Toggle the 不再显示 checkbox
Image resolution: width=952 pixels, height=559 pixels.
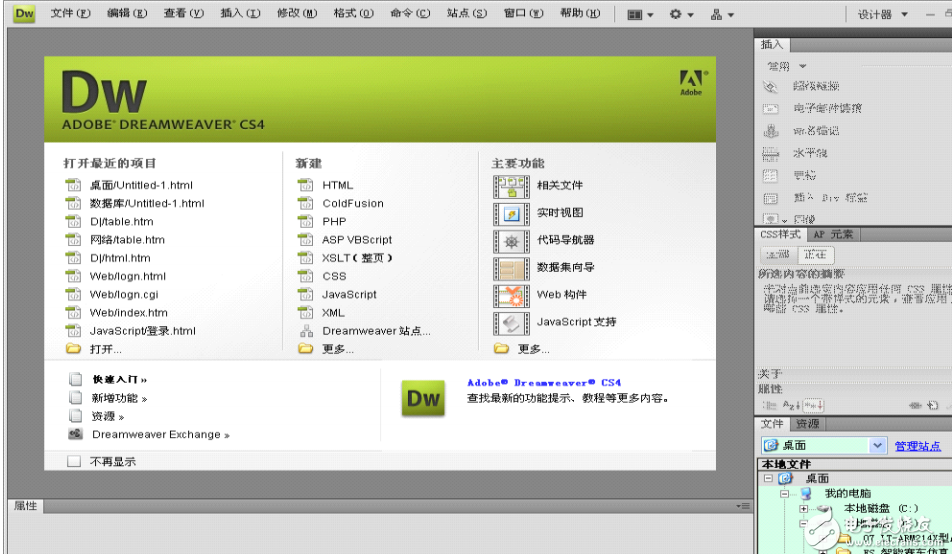(x=74, y=461)
